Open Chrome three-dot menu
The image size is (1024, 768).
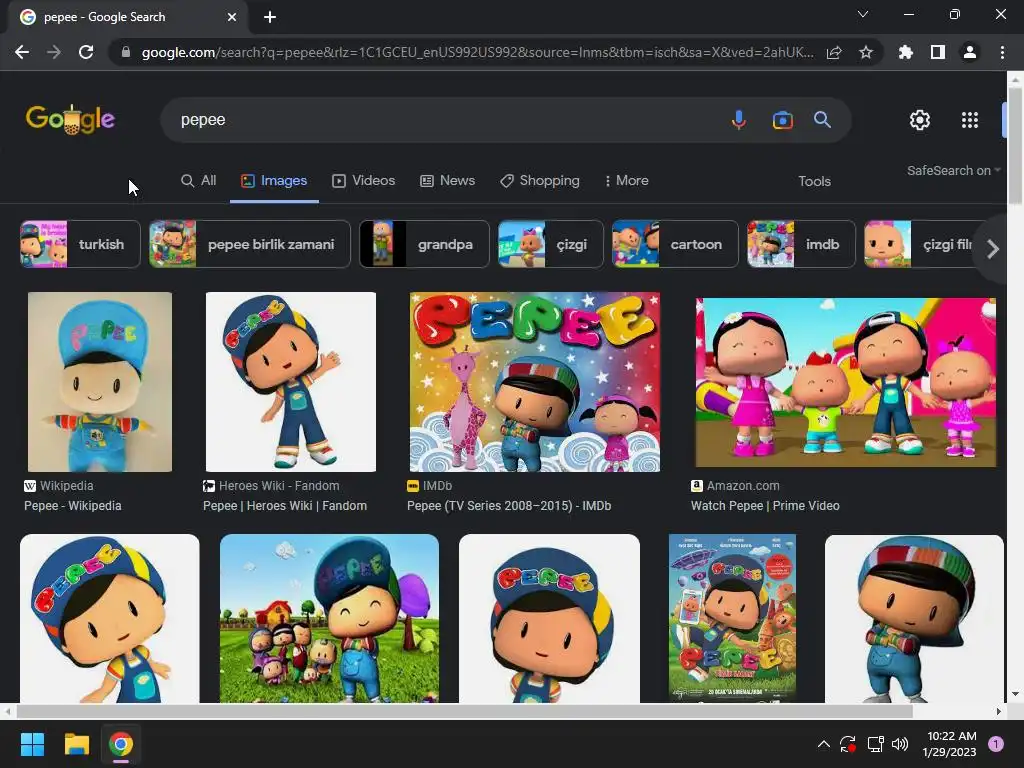point(1002,52)
